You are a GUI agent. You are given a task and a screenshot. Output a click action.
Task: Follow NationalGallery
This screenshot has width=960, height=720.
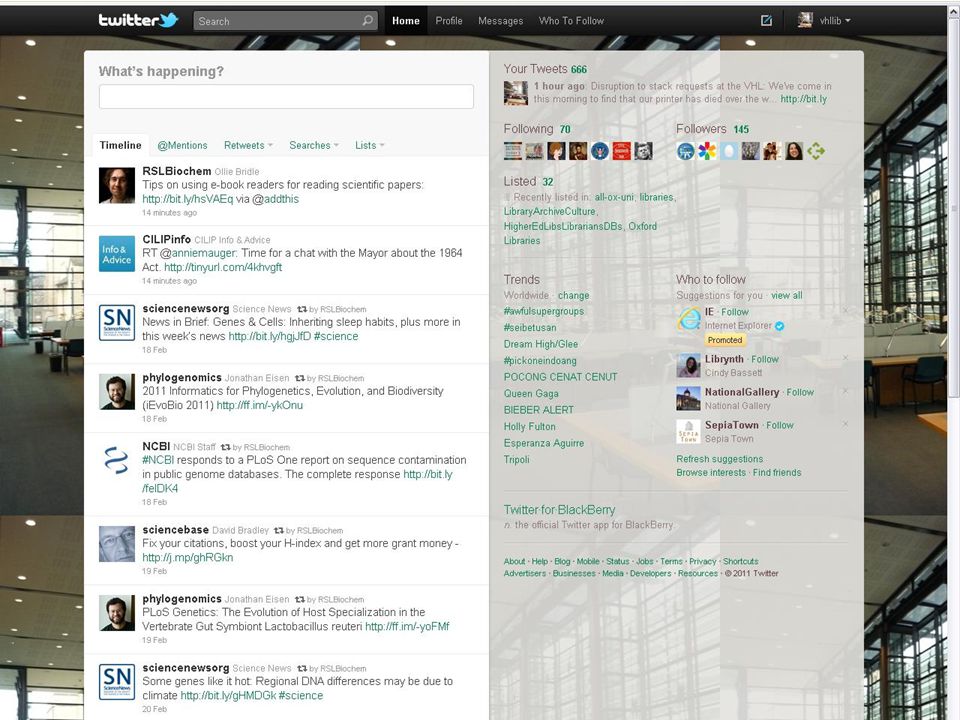(800, 392)
